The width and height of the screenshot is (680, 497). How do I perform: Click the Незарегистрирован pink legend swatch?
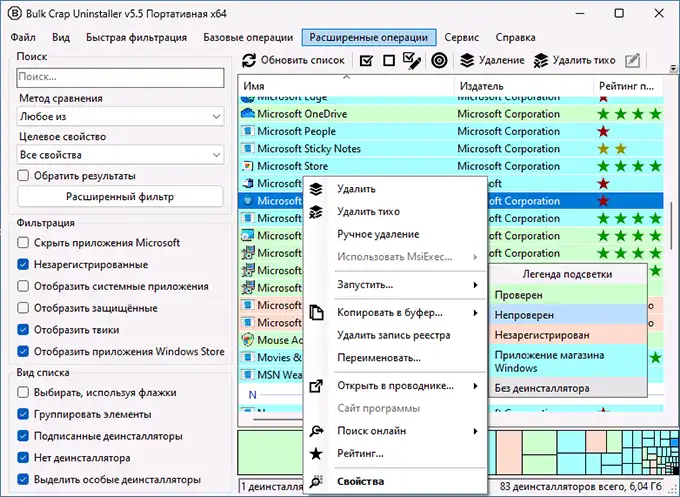[568, 335]
